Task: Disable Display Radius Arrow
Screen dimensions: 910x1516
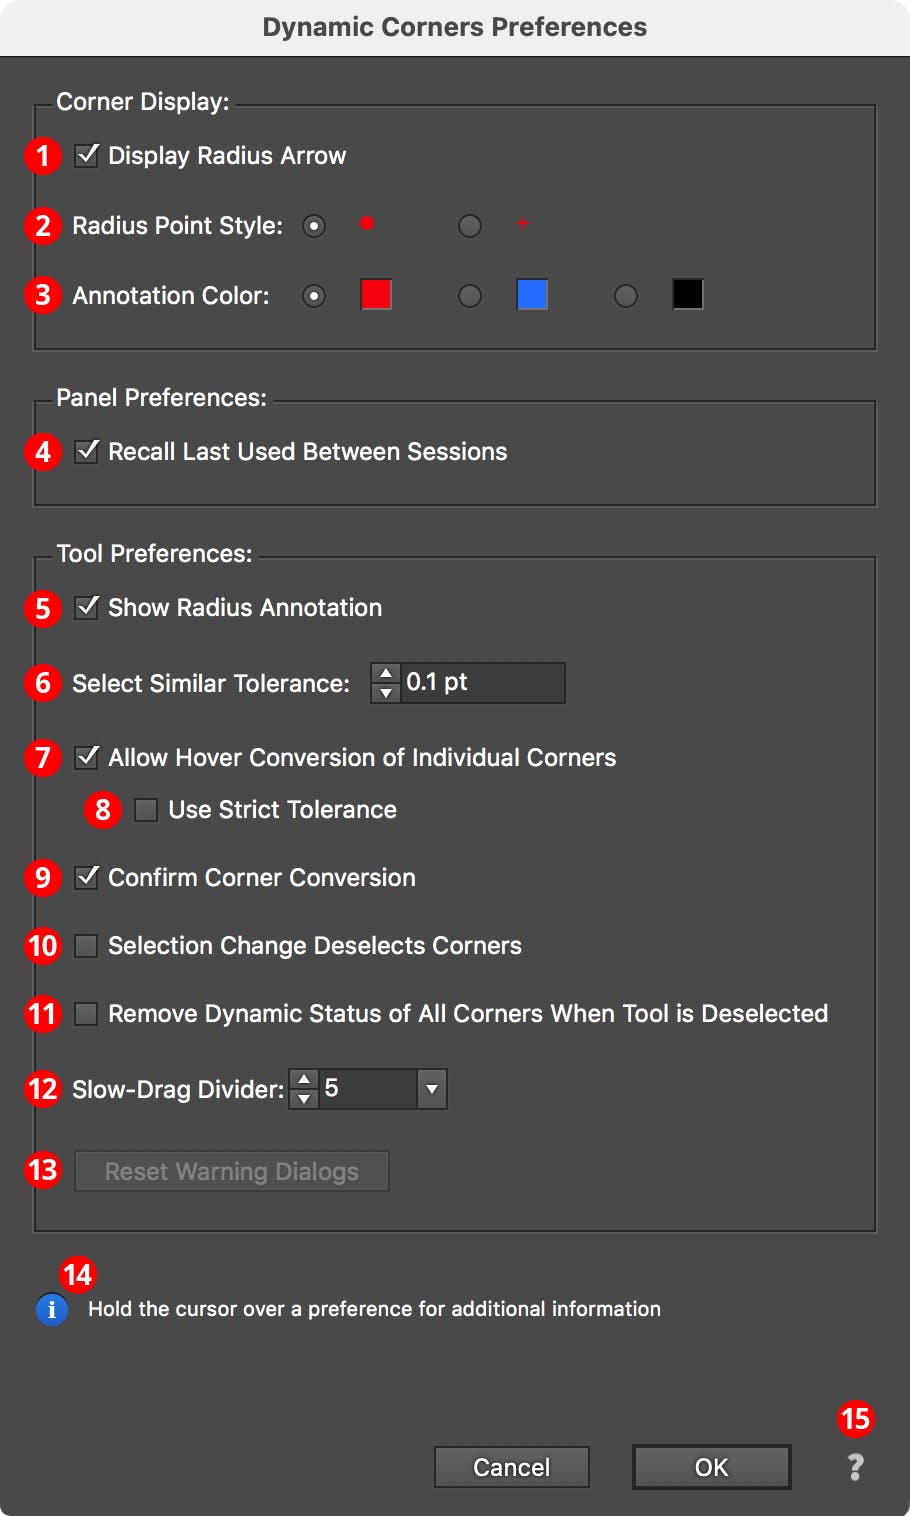Action: tap(86, 155)
